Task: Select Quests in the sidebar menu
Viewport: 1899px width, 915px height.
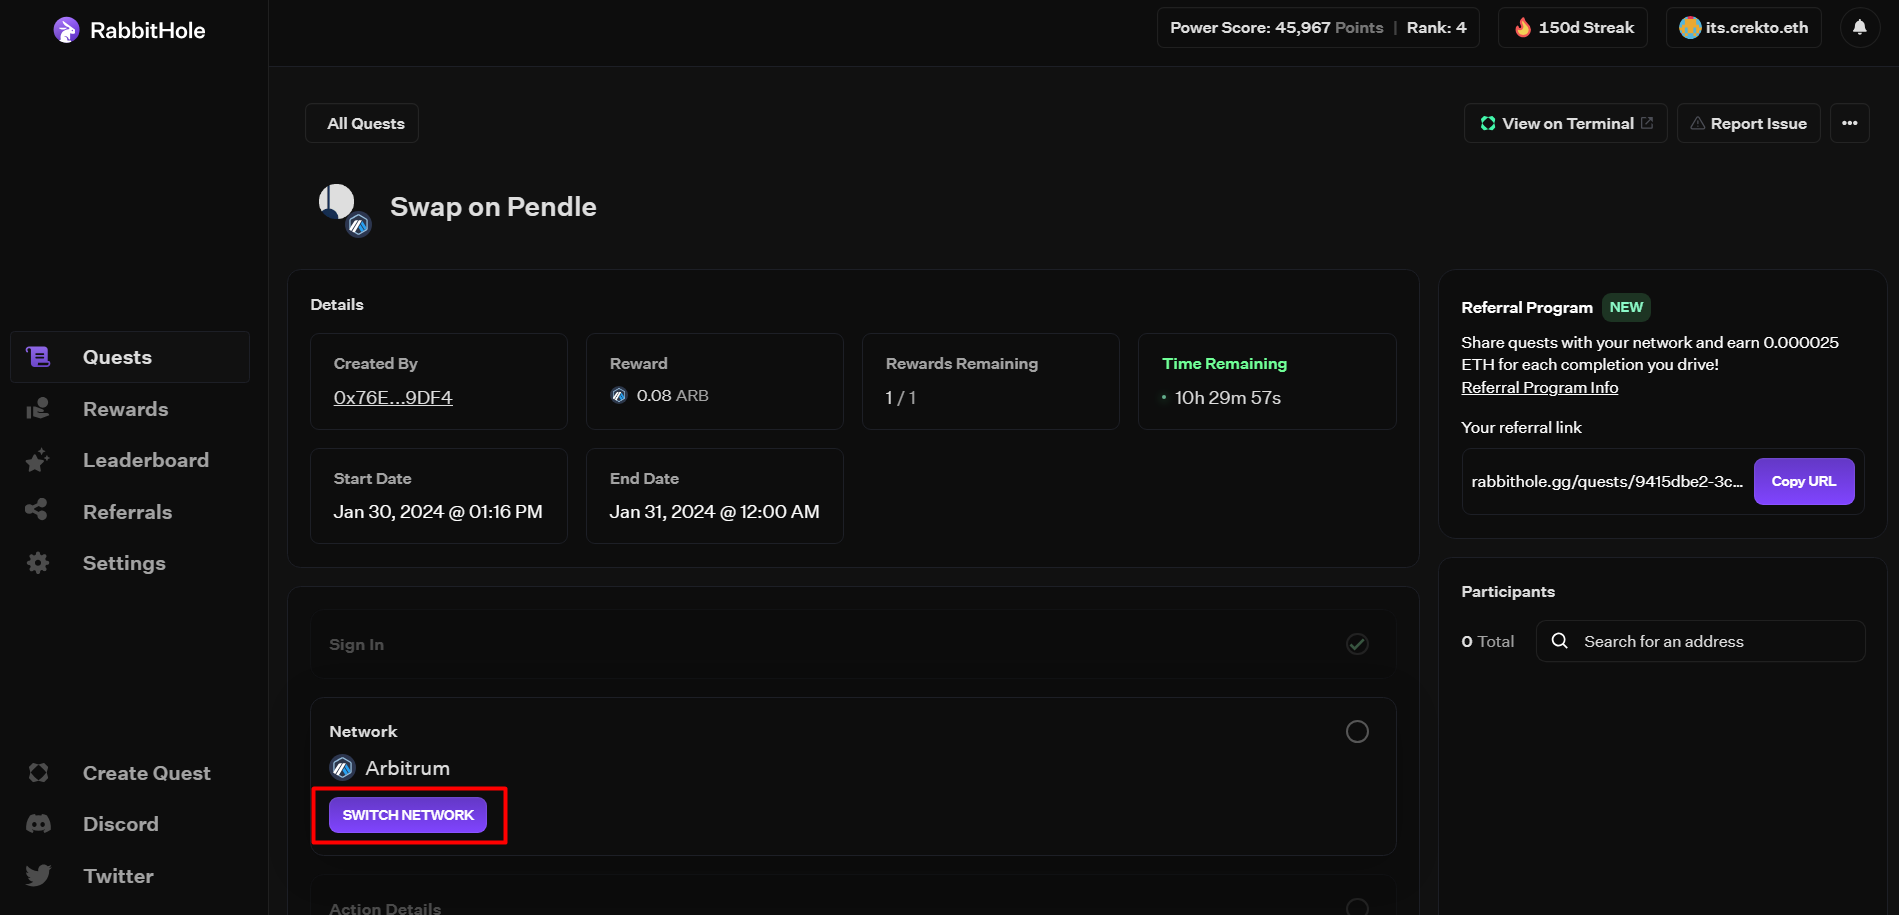Action: coord(116,356)
